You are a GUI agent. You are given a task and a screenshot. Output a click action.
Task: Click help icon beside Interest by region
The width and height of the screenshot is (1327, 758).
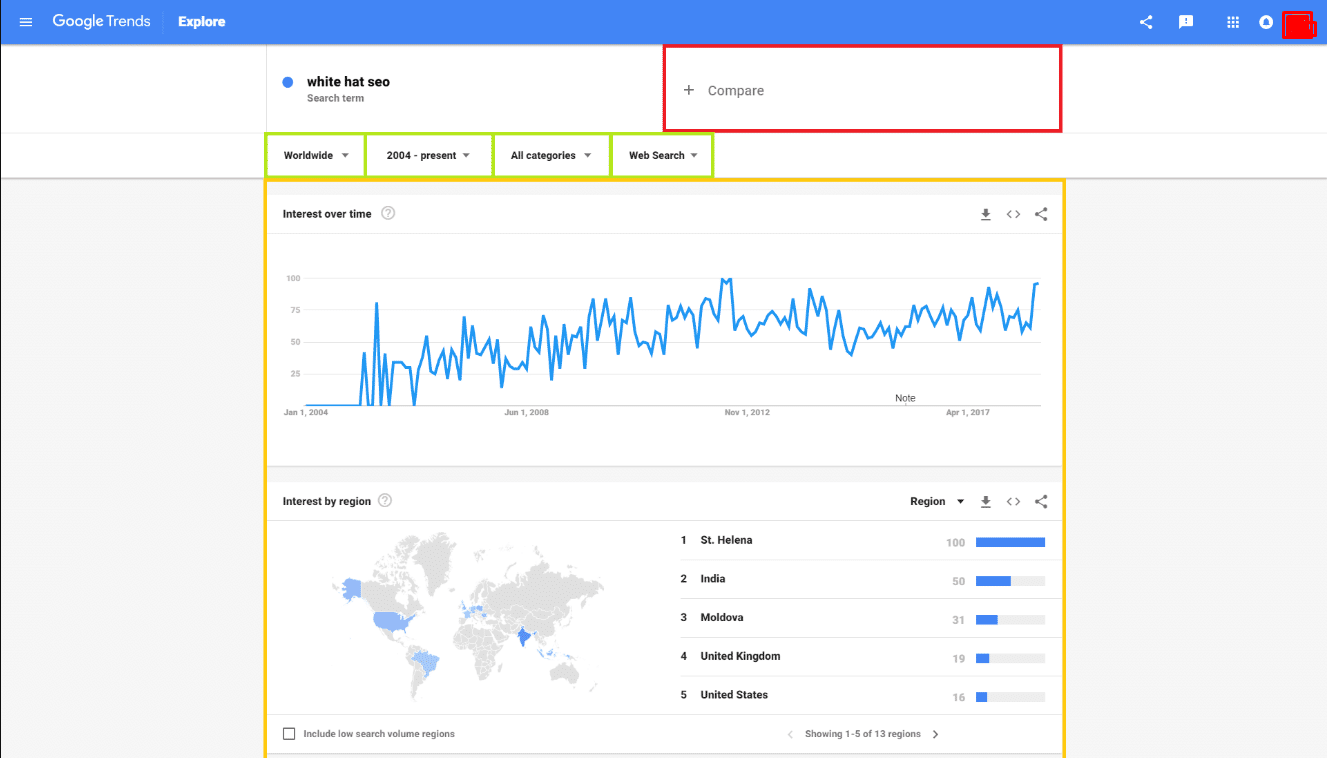click(x=385, y=501)
